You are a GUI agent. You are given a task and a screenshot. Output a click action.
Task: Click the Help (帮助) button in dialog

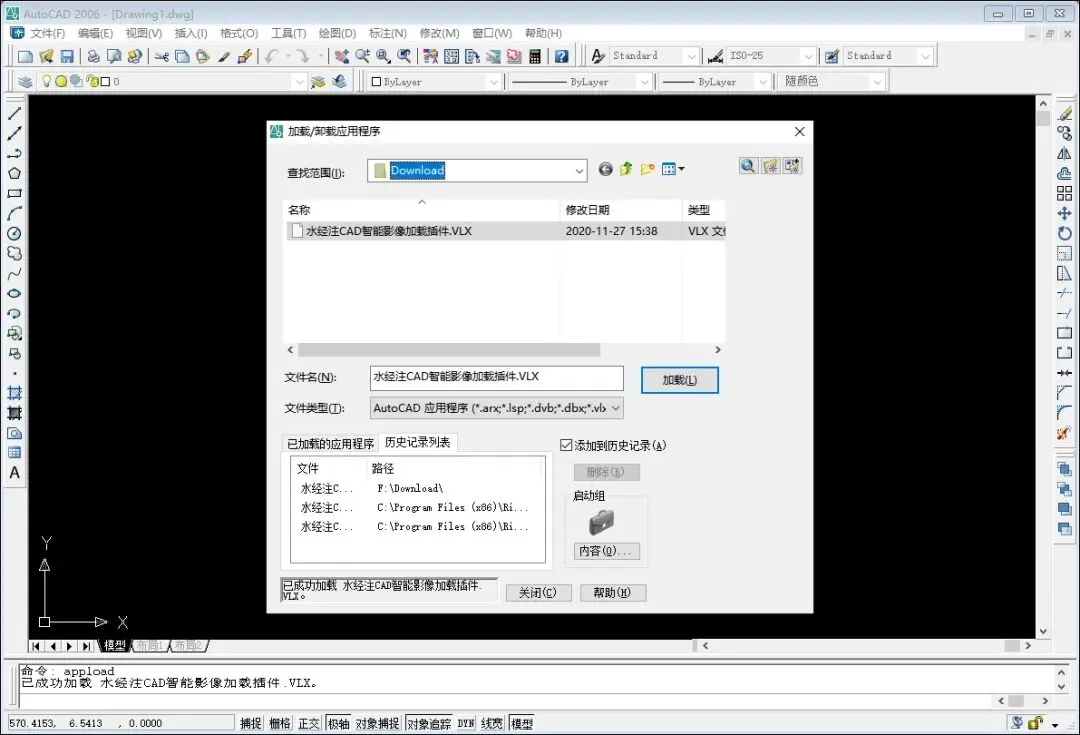[612, 592]
